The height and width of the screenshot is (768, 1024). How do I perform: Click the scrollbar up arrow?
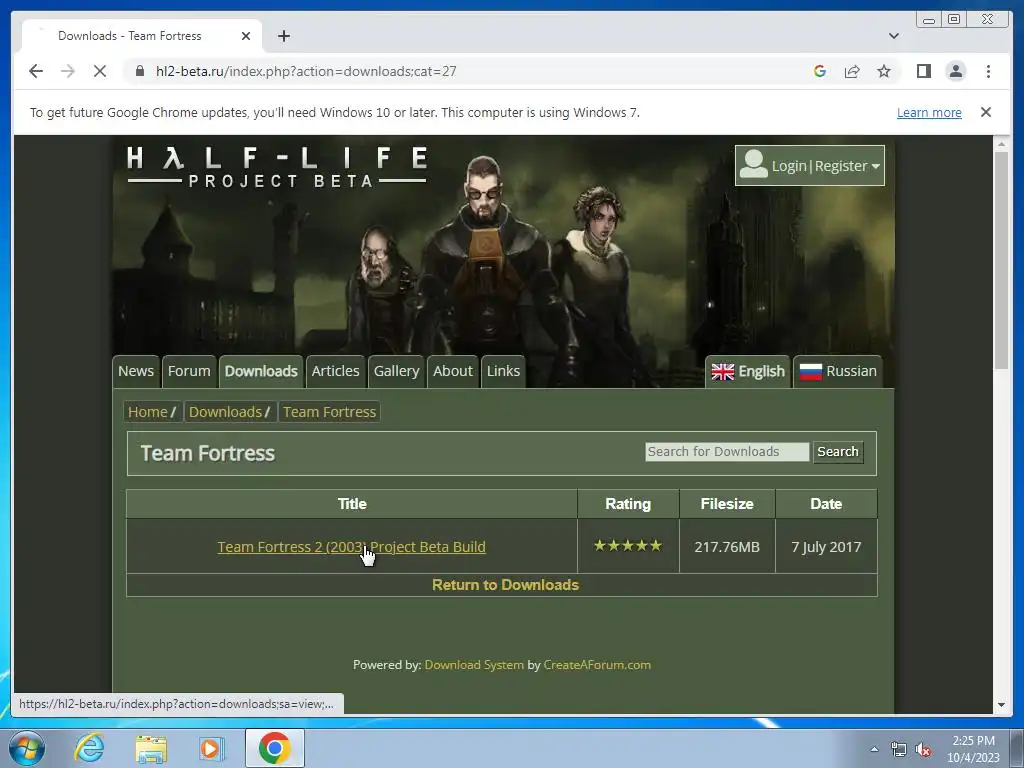(x=1001, y=143)
